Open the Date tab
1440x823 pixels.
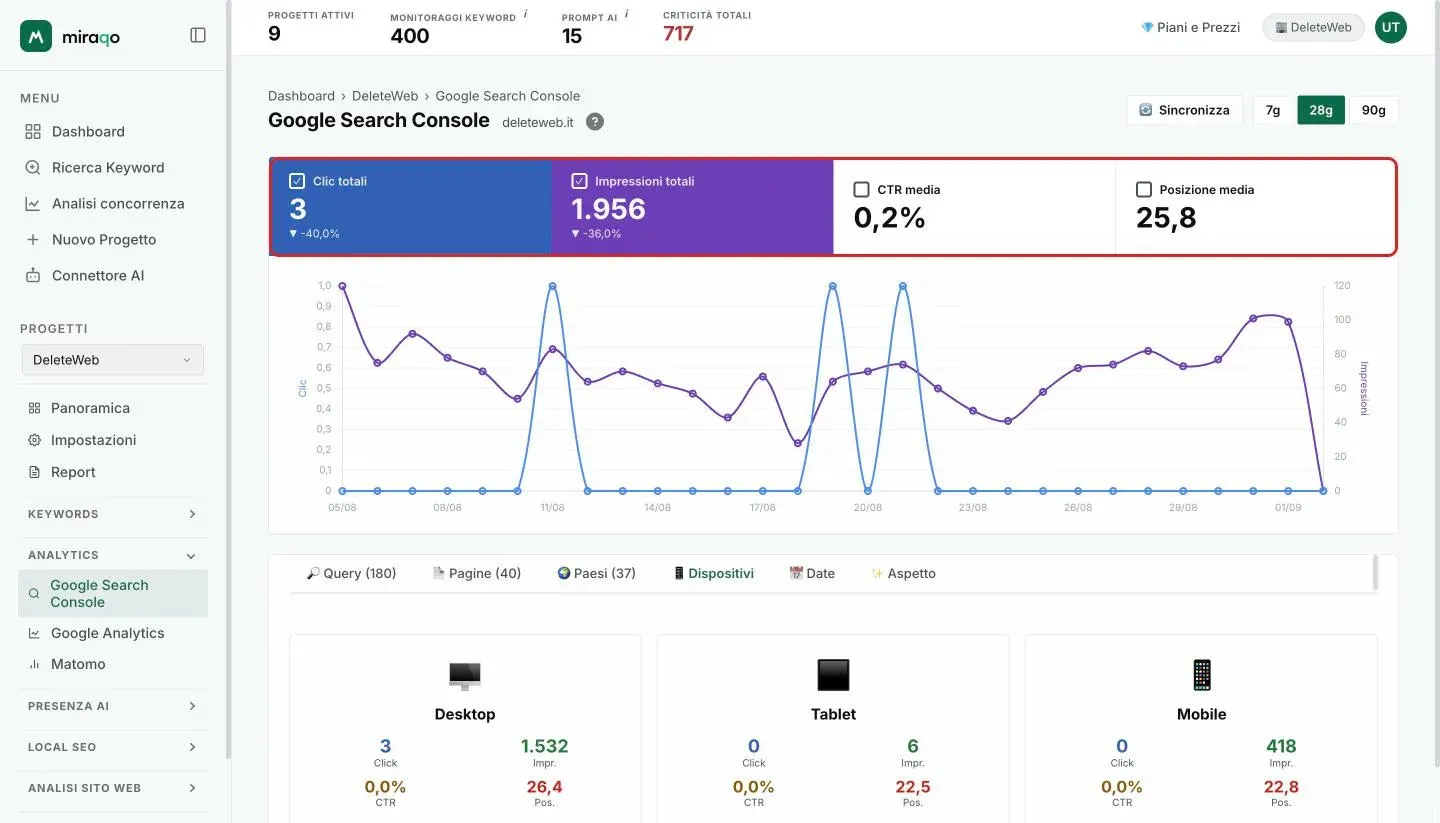[812, 573]
